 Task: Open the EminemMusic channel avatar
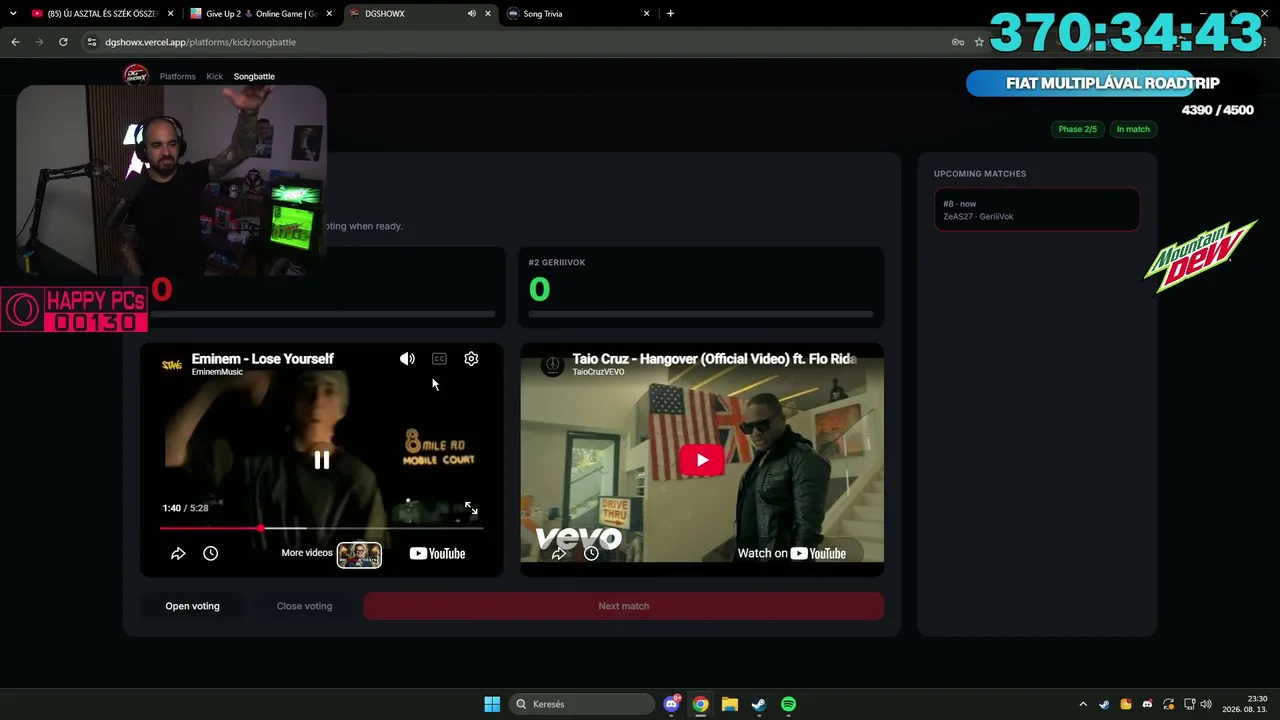click(172, 364)
